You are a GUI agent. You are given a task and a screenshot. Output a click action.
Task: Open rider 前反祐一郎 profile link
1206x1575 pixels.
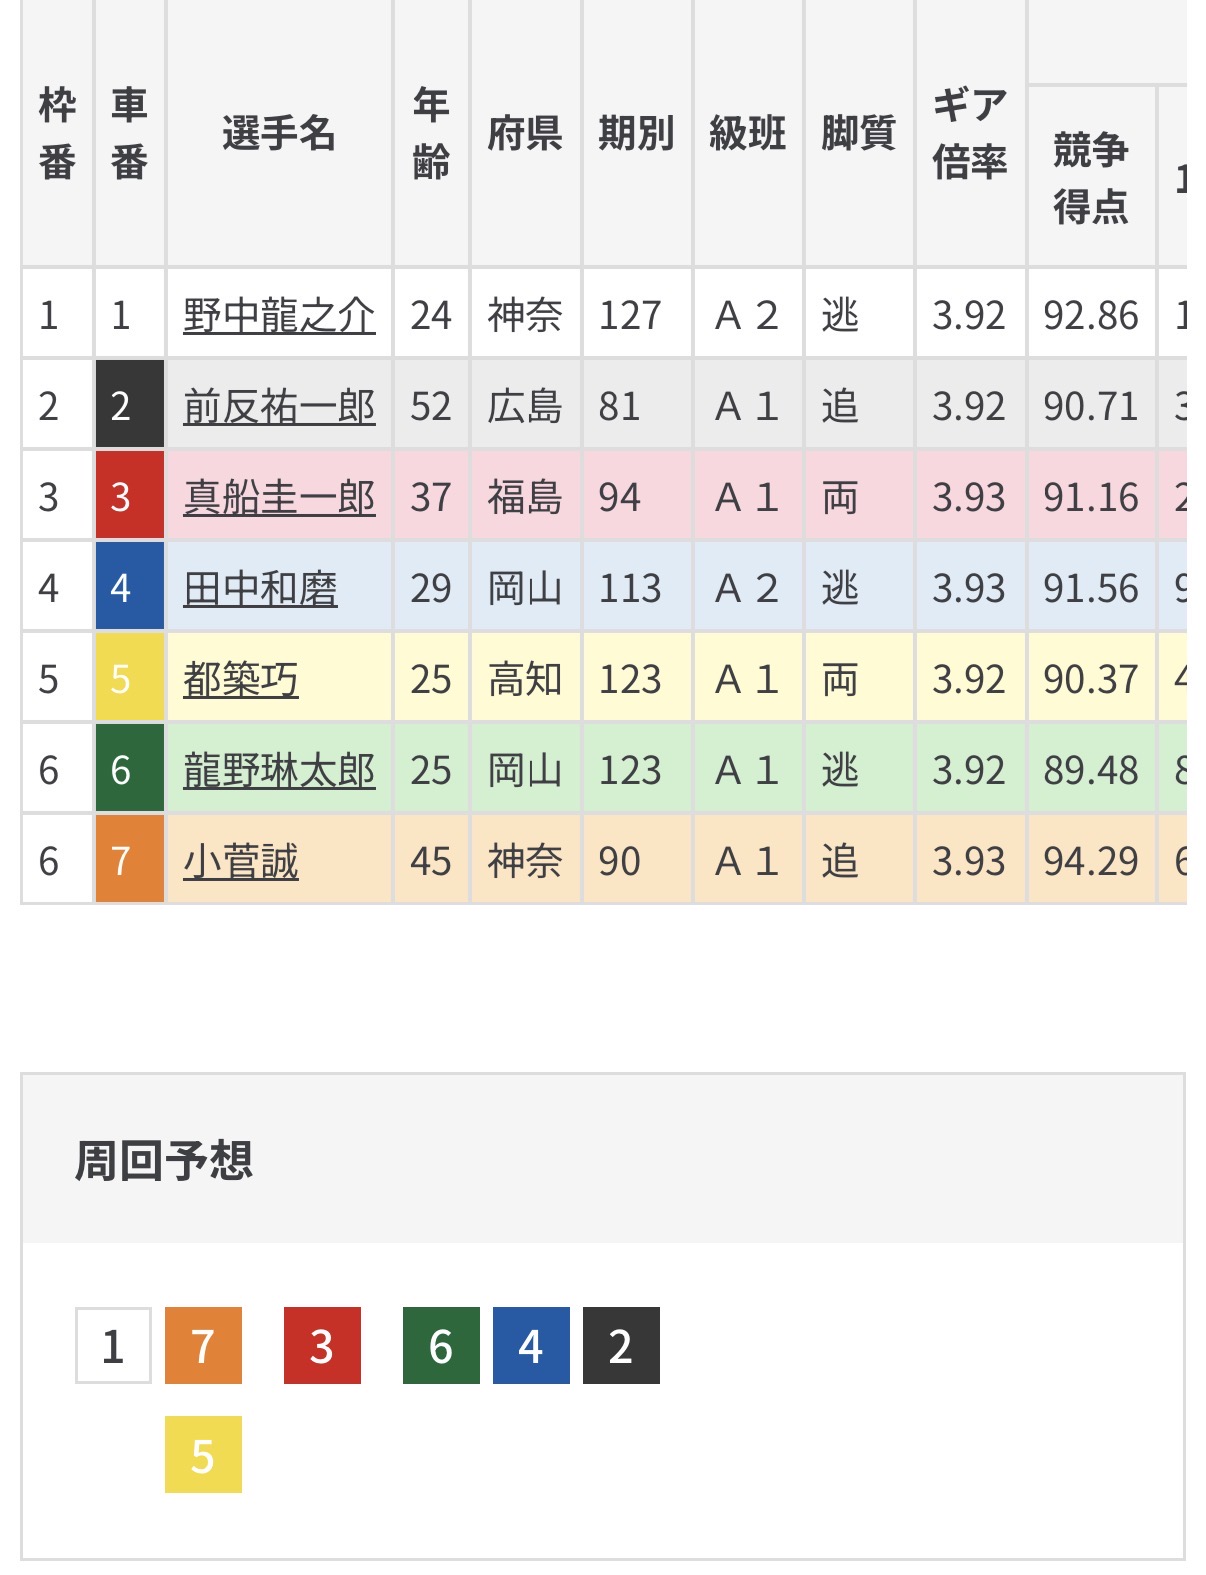pyautogui.click(x=279, y=407)
